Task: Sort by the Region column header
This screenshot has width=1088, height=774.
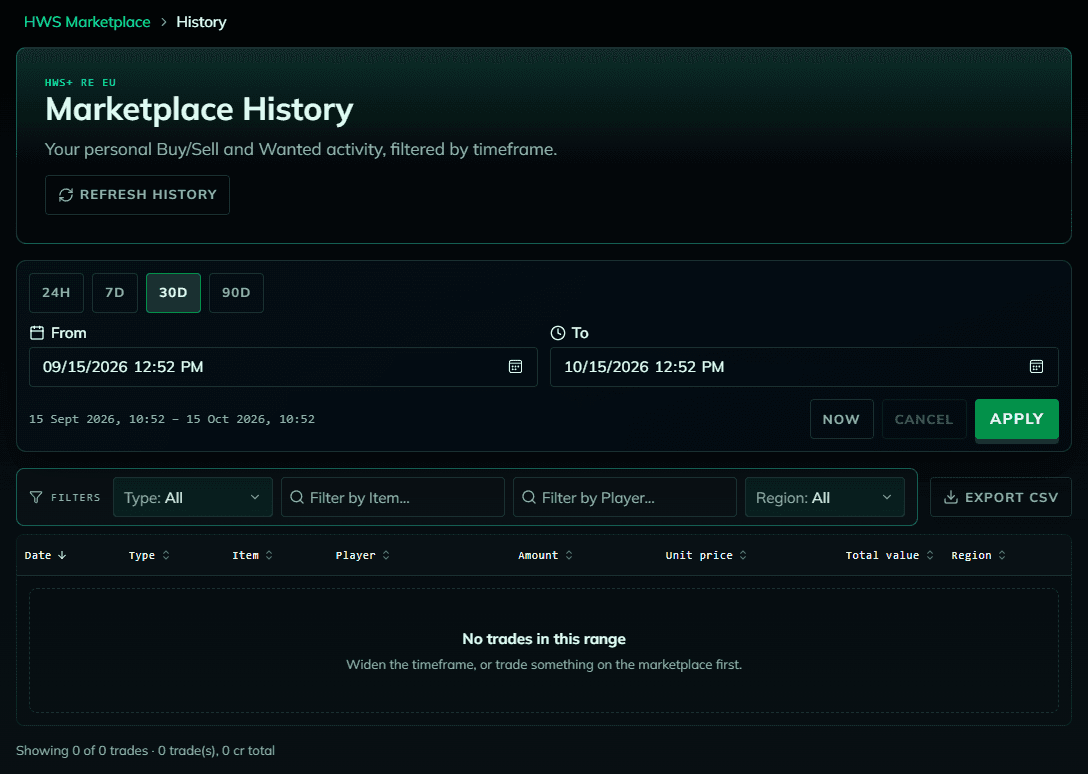Action: [978, 555]
